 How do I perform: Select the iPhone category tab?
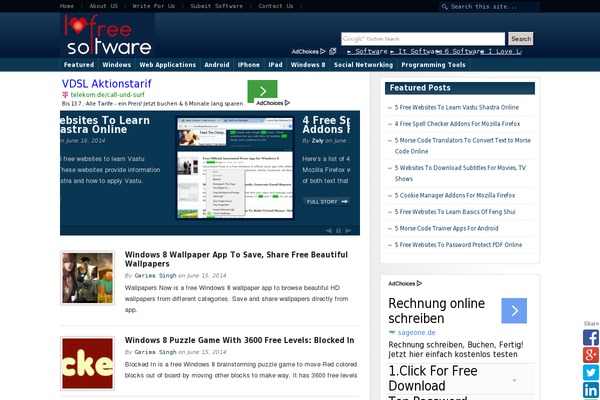tap(249, 65)
